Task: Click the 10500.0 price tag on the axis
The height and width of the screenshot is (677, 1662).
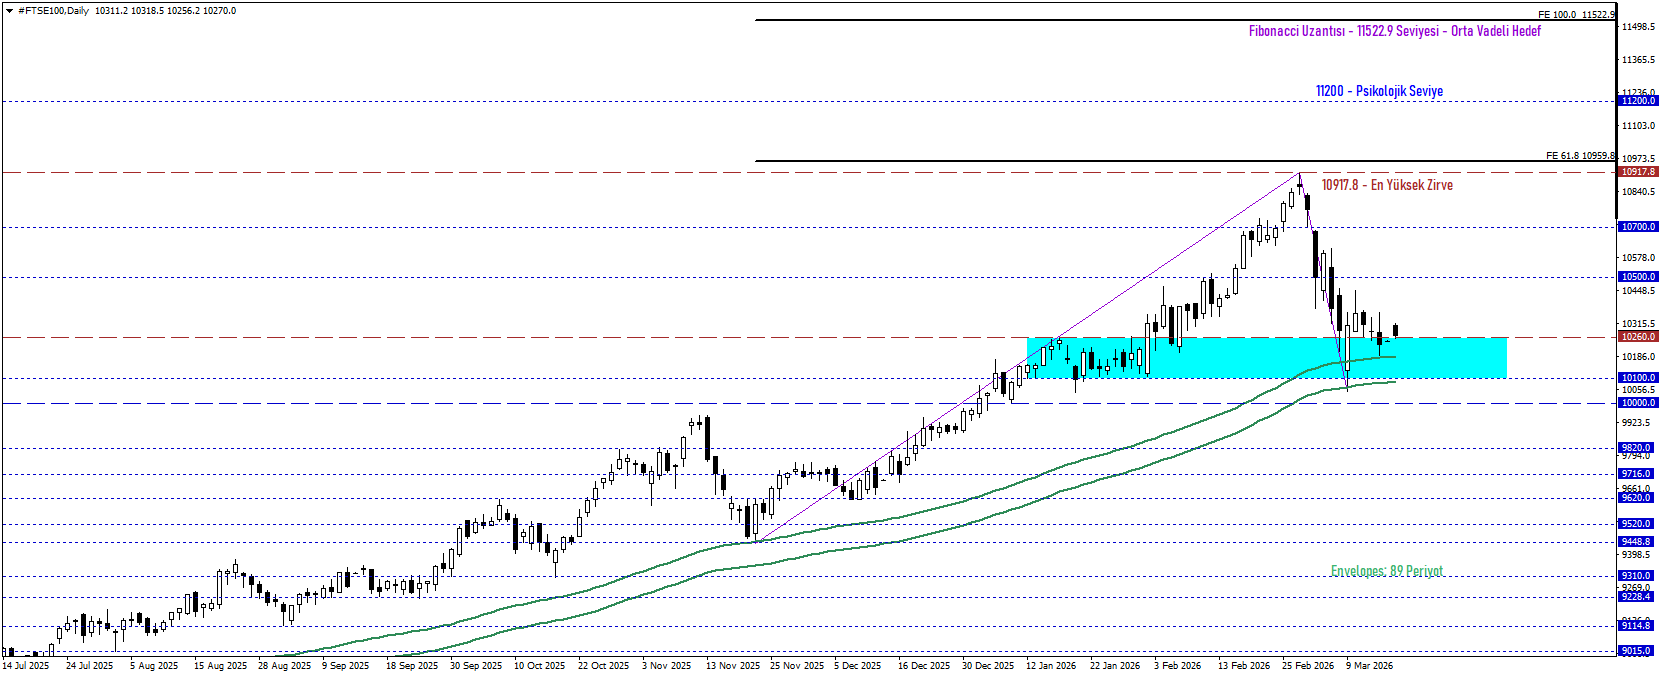Action: pos(1638,277)
